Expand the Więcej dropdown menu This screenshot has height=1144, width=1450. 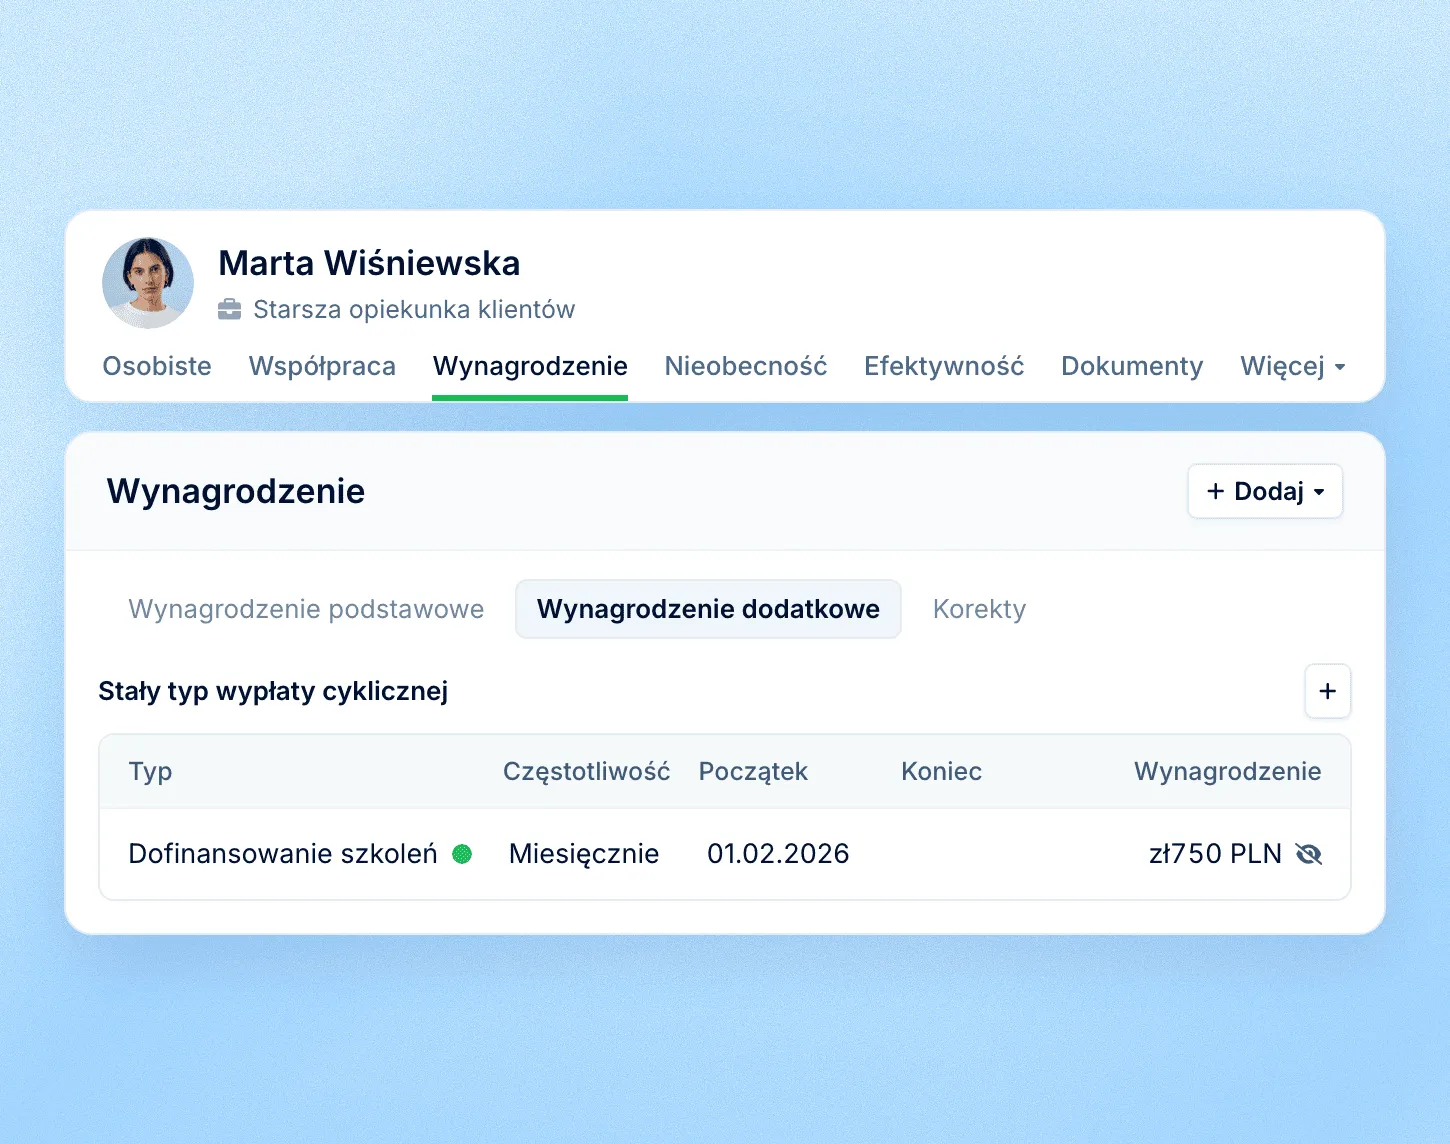[x=1293, y=366]
